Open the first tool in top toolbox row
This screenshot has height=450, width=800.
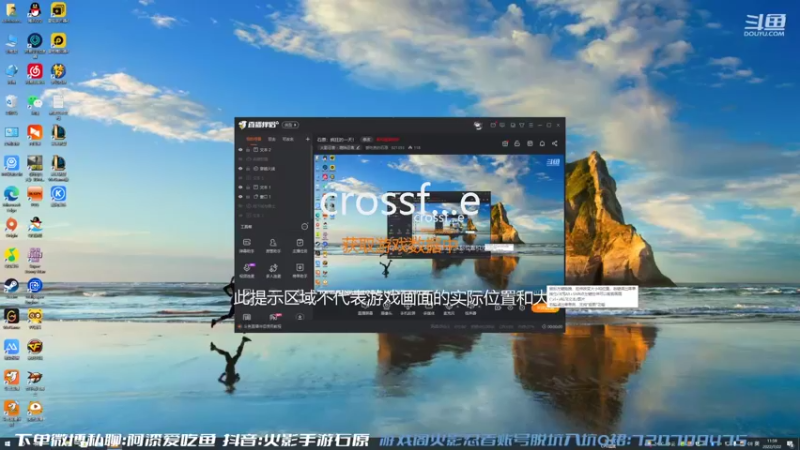(x=246, y=245)
